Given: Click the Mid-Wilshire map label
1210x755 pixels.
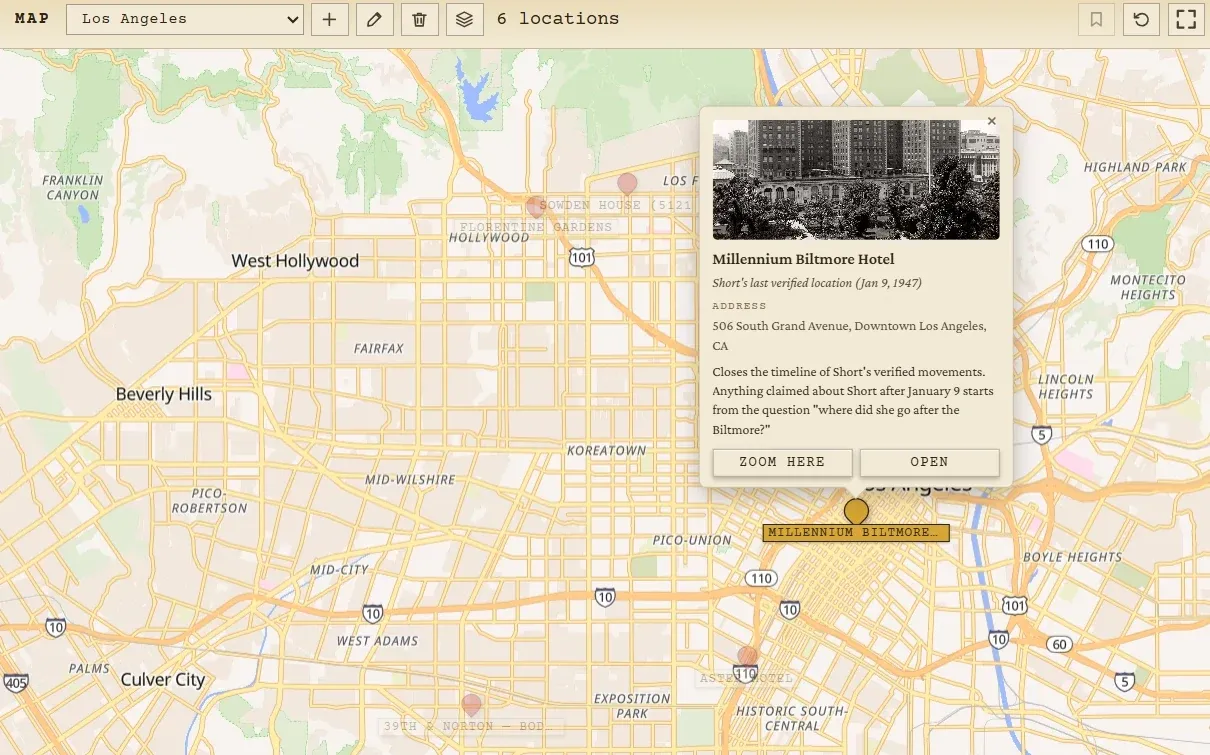Looking at the screenshot, I should [x=410, y=480].
